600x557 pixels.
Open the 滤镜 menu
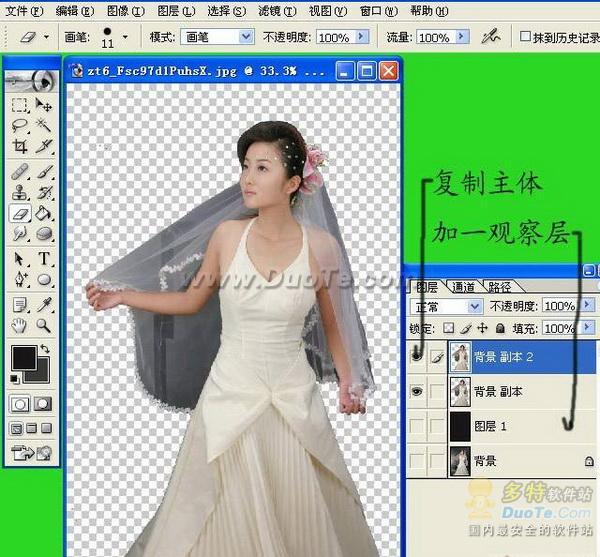pos(277,11)
